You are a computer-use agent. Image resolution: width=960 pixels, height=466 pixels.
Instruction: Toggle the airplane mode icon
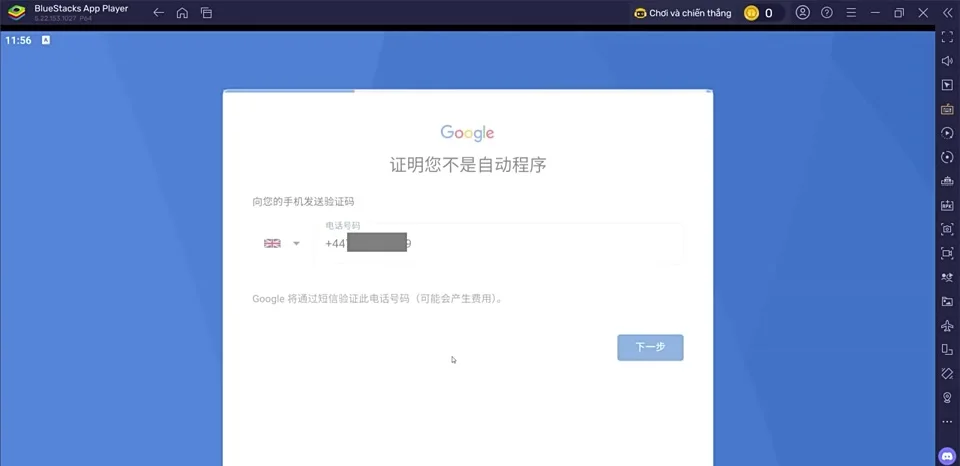(947, 325)
